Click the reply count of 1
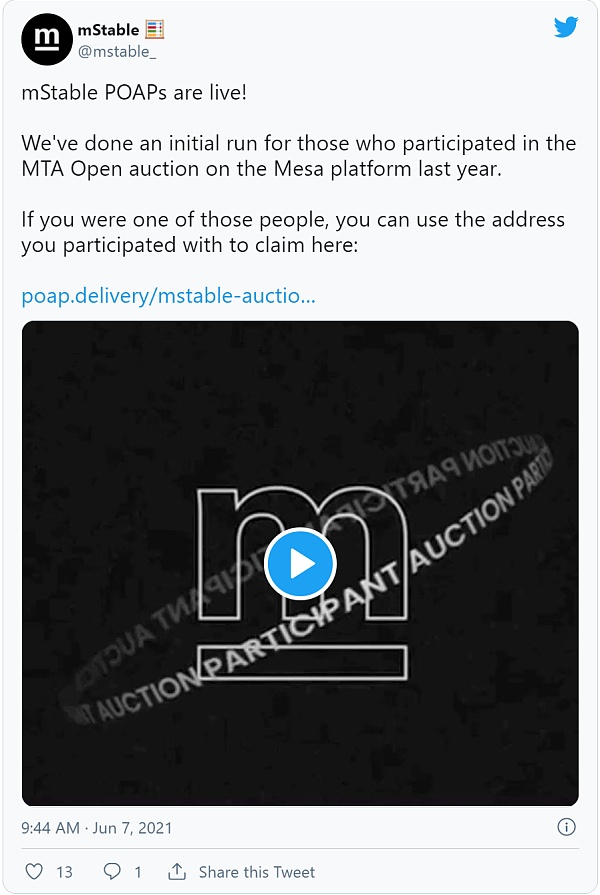Screen dimensions: 600x895 [x=138, y=872]
